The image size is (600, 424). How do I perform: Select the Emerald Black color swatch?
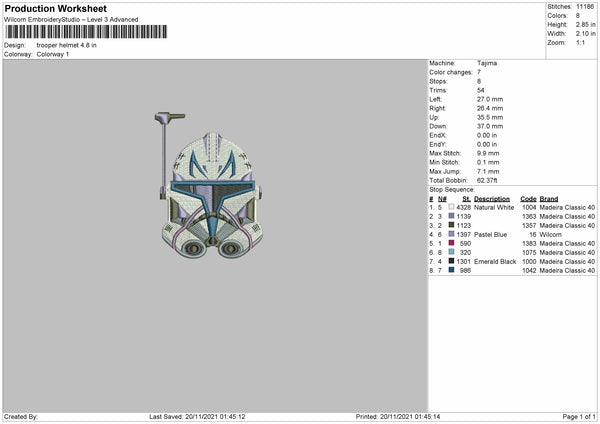(x=452, y=261)
